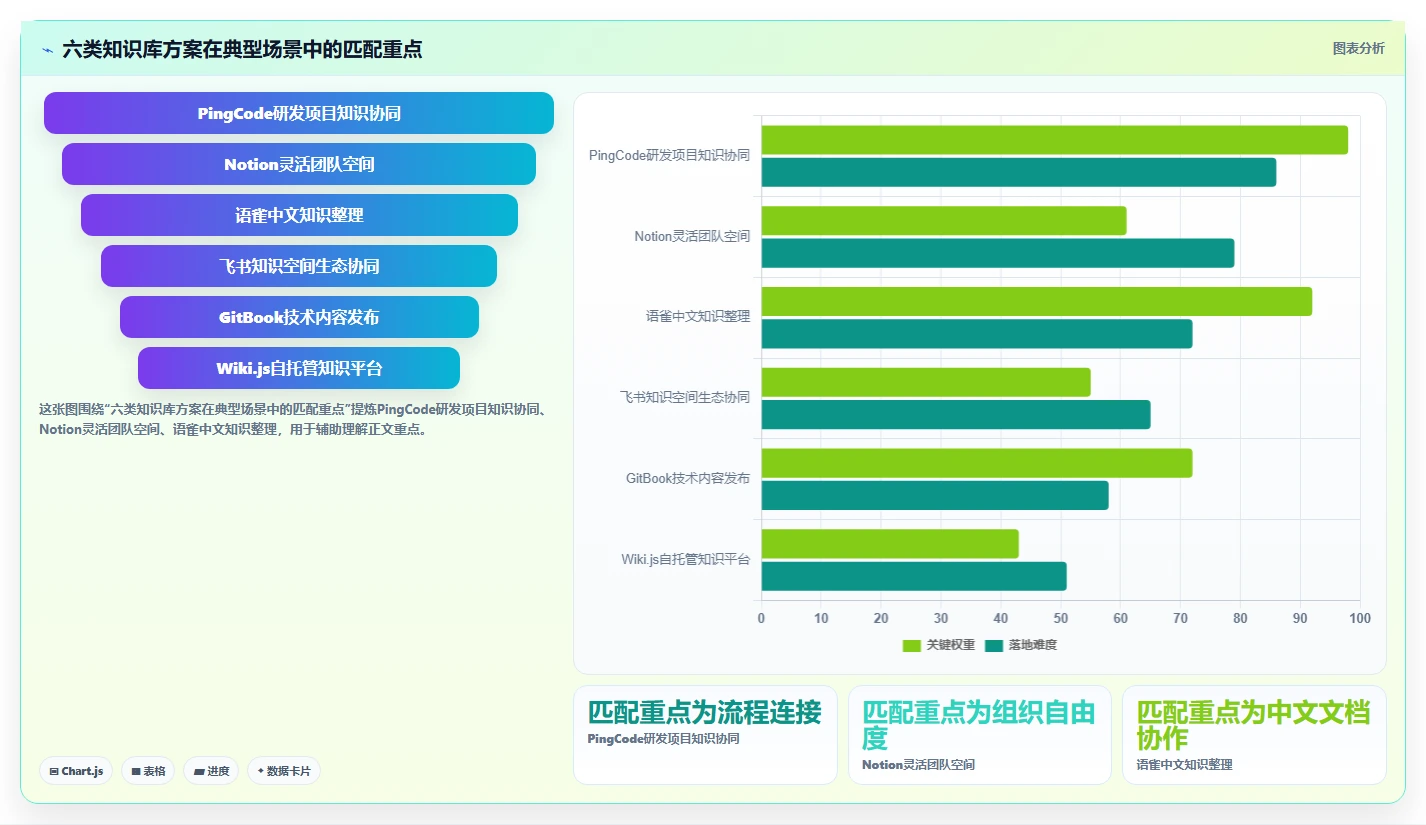Select the PingCode研发项目知识协同 funnel bar

point(299,113)
